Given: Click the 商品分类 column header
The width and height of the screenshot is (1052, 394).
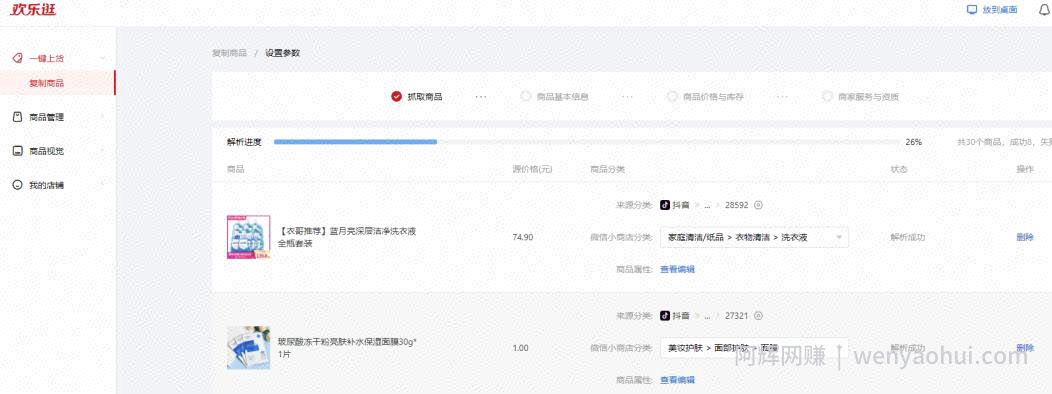Looking at the screenshot, I should [607, 169].
